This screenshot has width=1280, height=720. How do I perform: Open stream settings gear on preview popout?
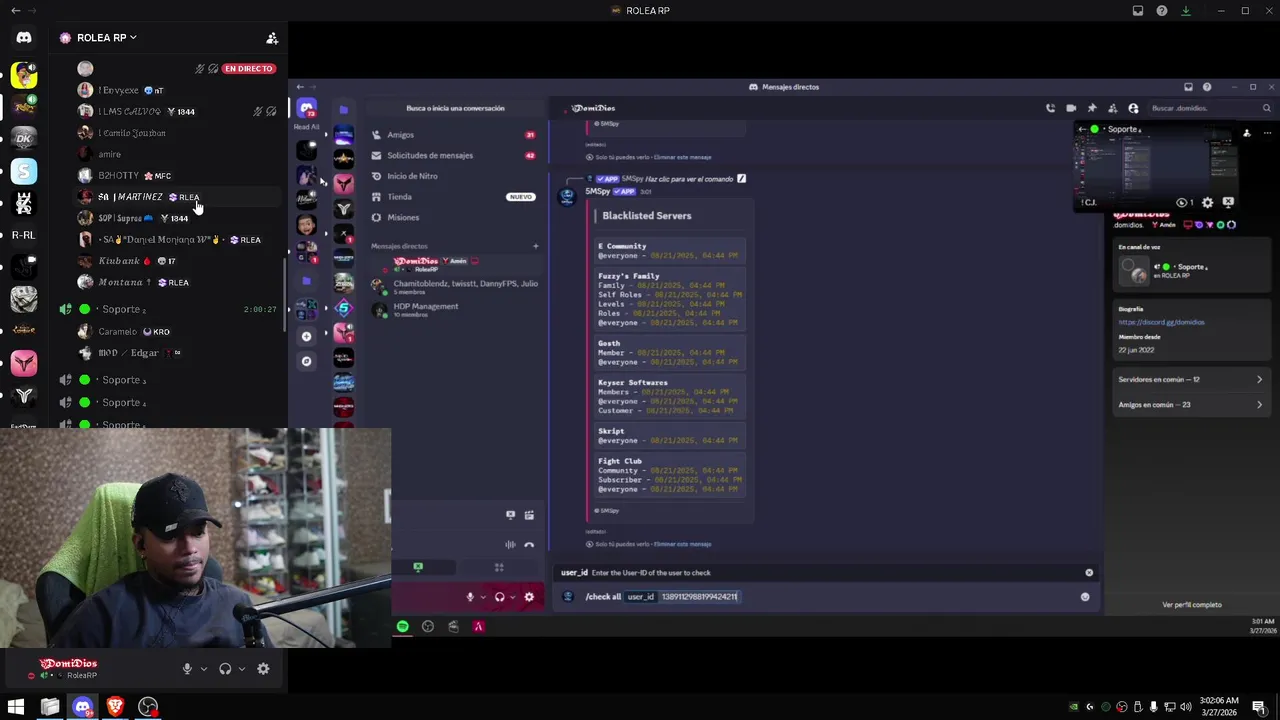point(1208,202)
